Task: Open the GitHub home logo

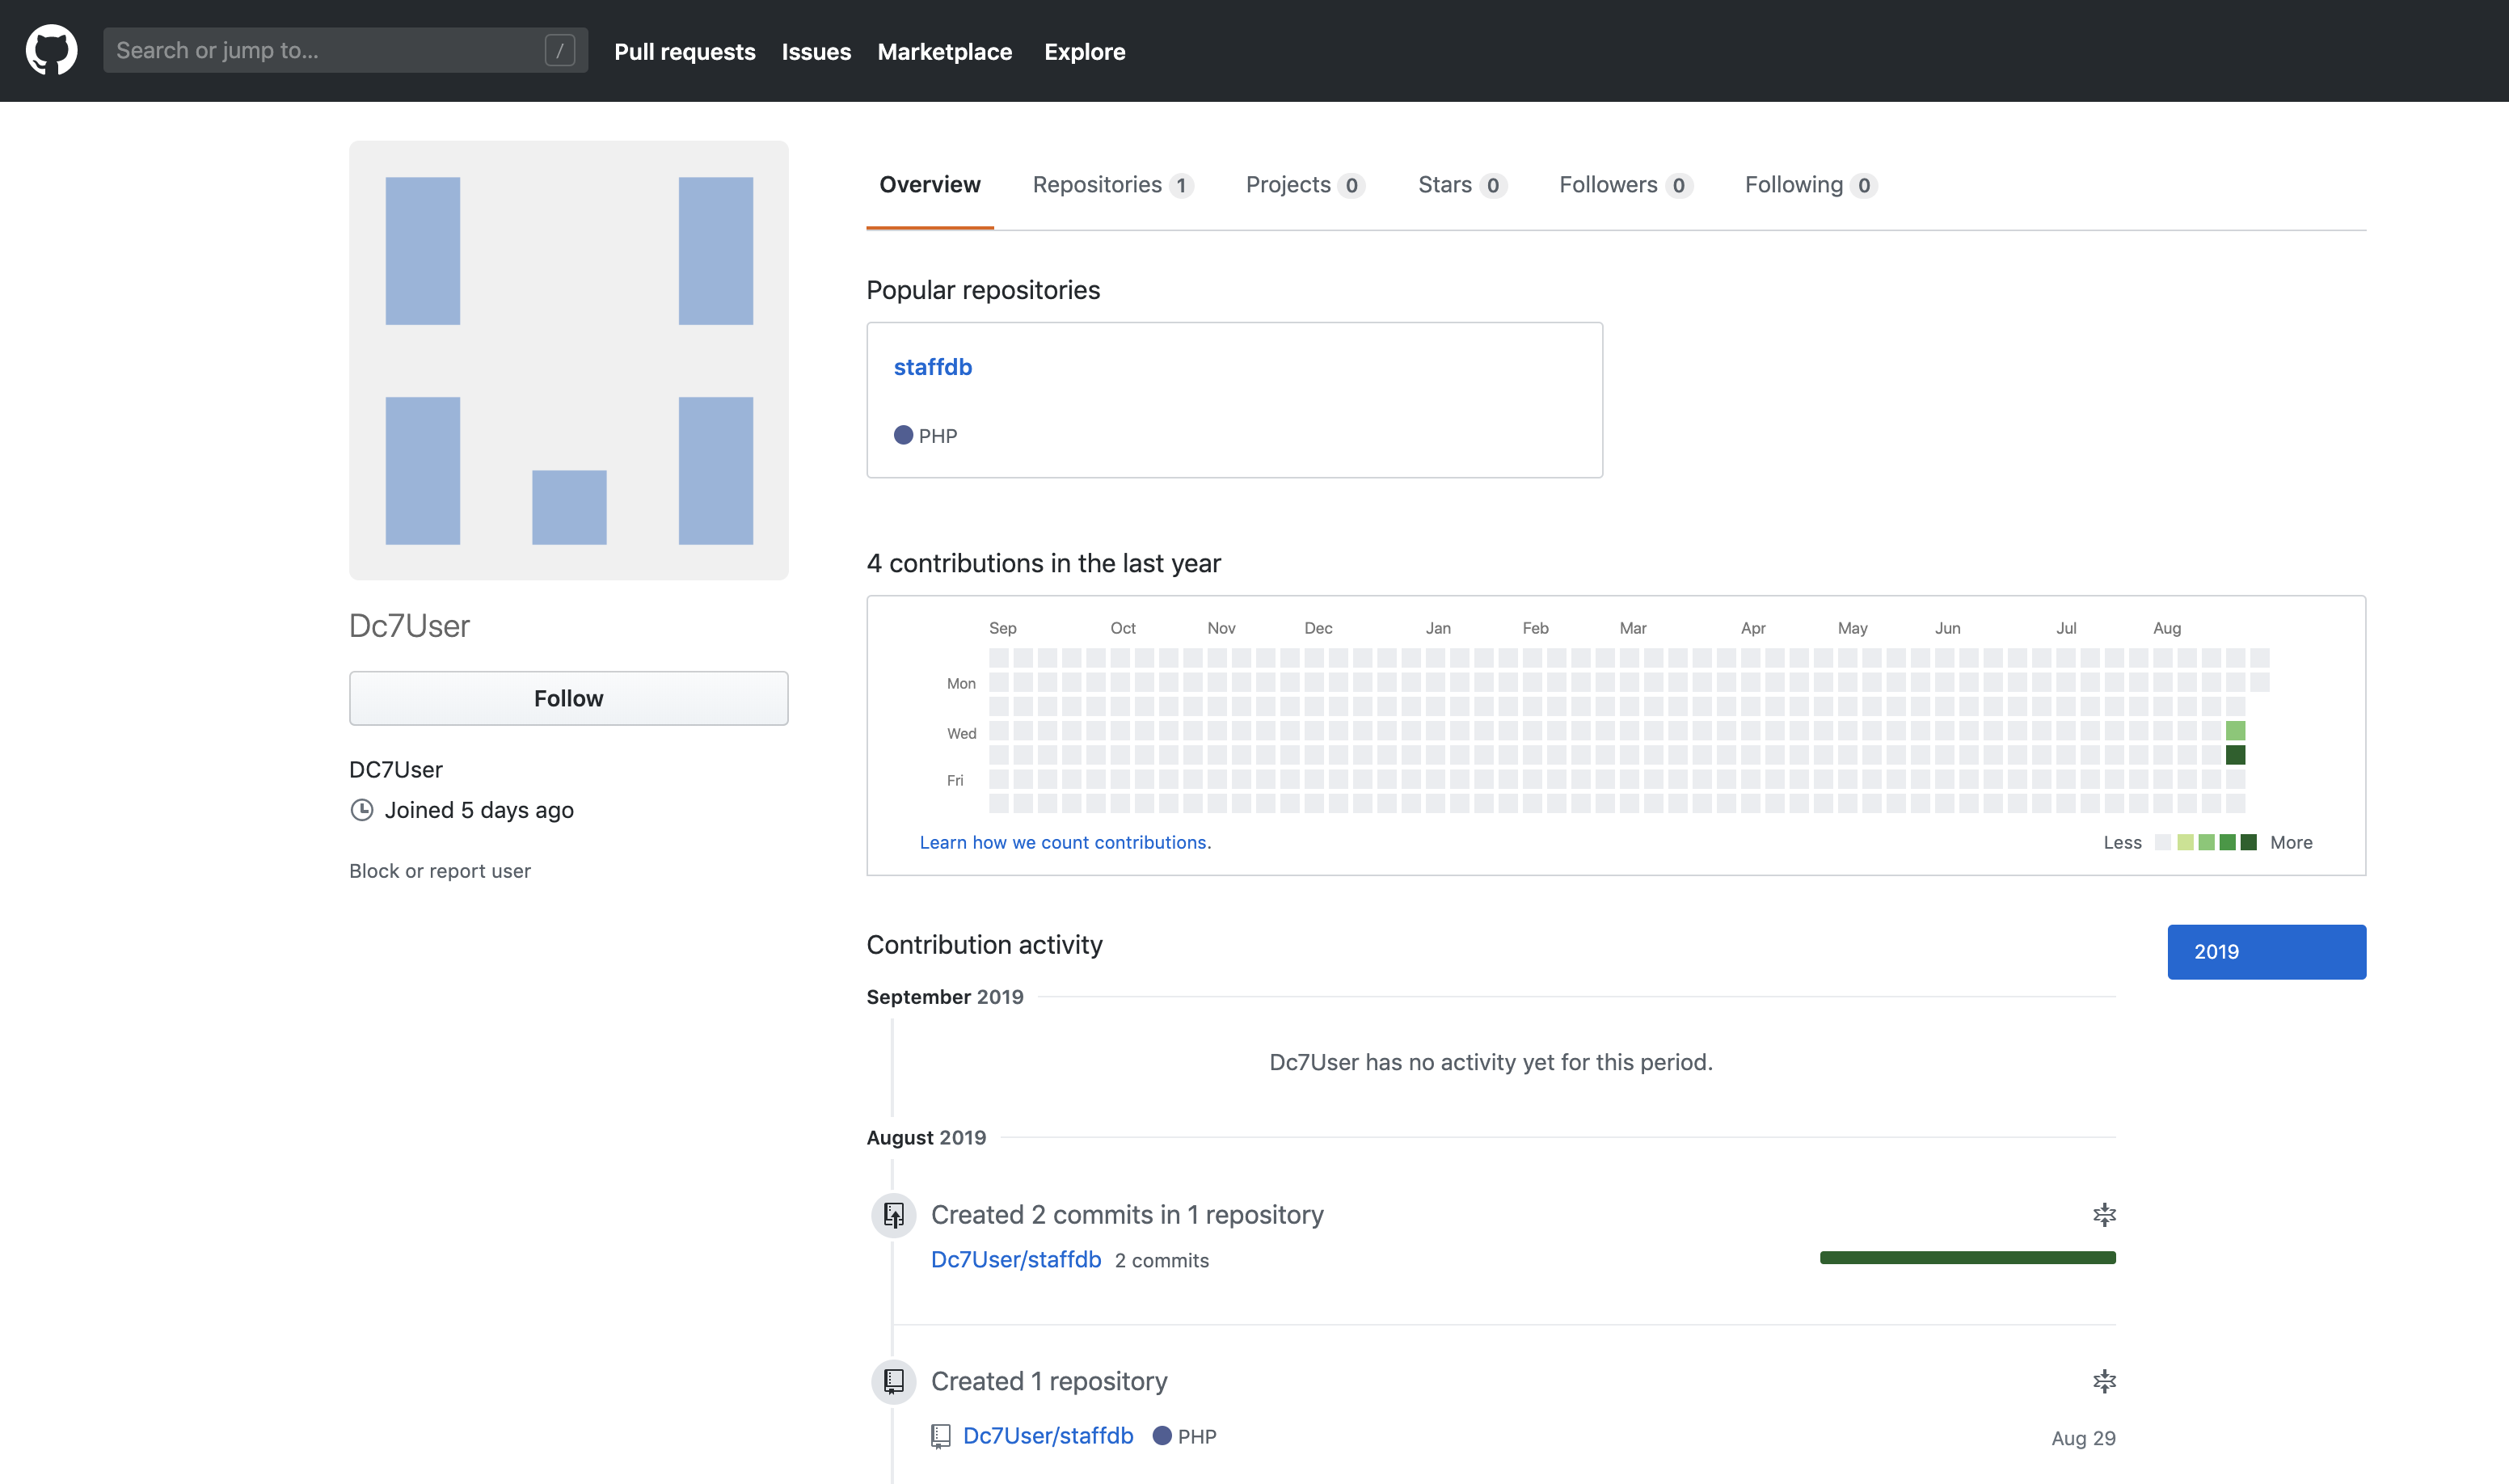Action: click(51, 50)
